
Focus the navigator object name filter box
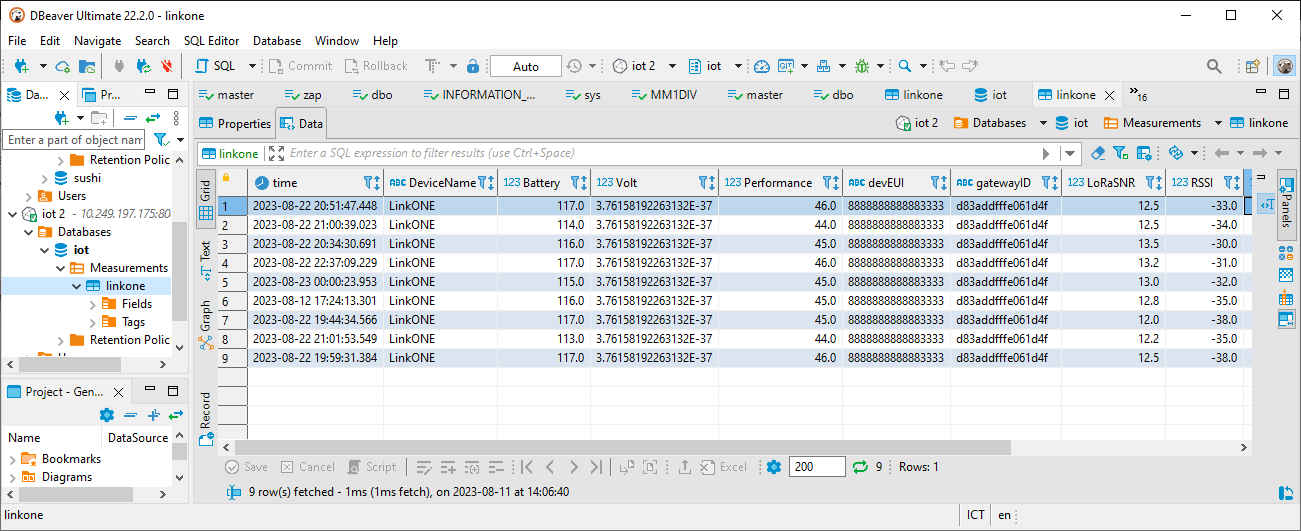click(x=75, y=140)
